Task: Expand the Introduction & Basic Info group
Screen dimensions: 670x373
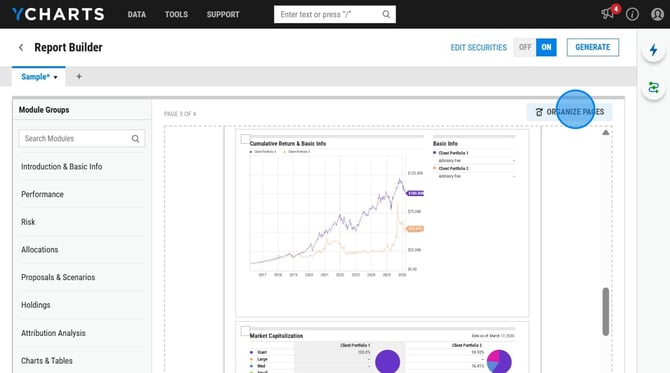Action: (81, 167)
